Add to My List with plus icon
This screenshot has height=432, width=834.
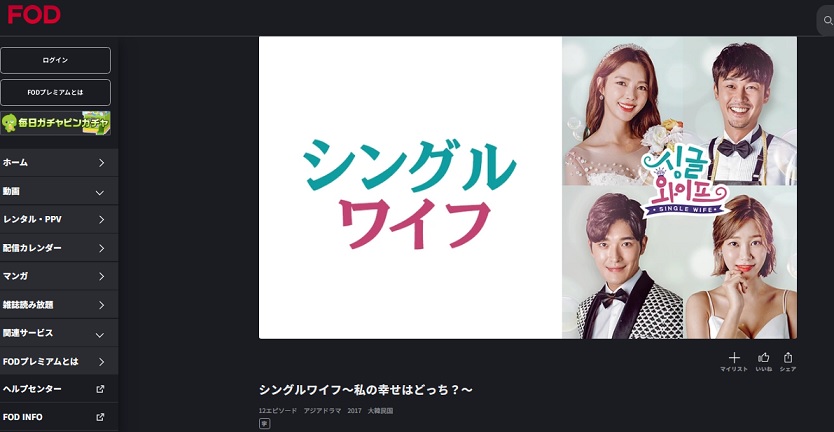click(x=734, y=358)
